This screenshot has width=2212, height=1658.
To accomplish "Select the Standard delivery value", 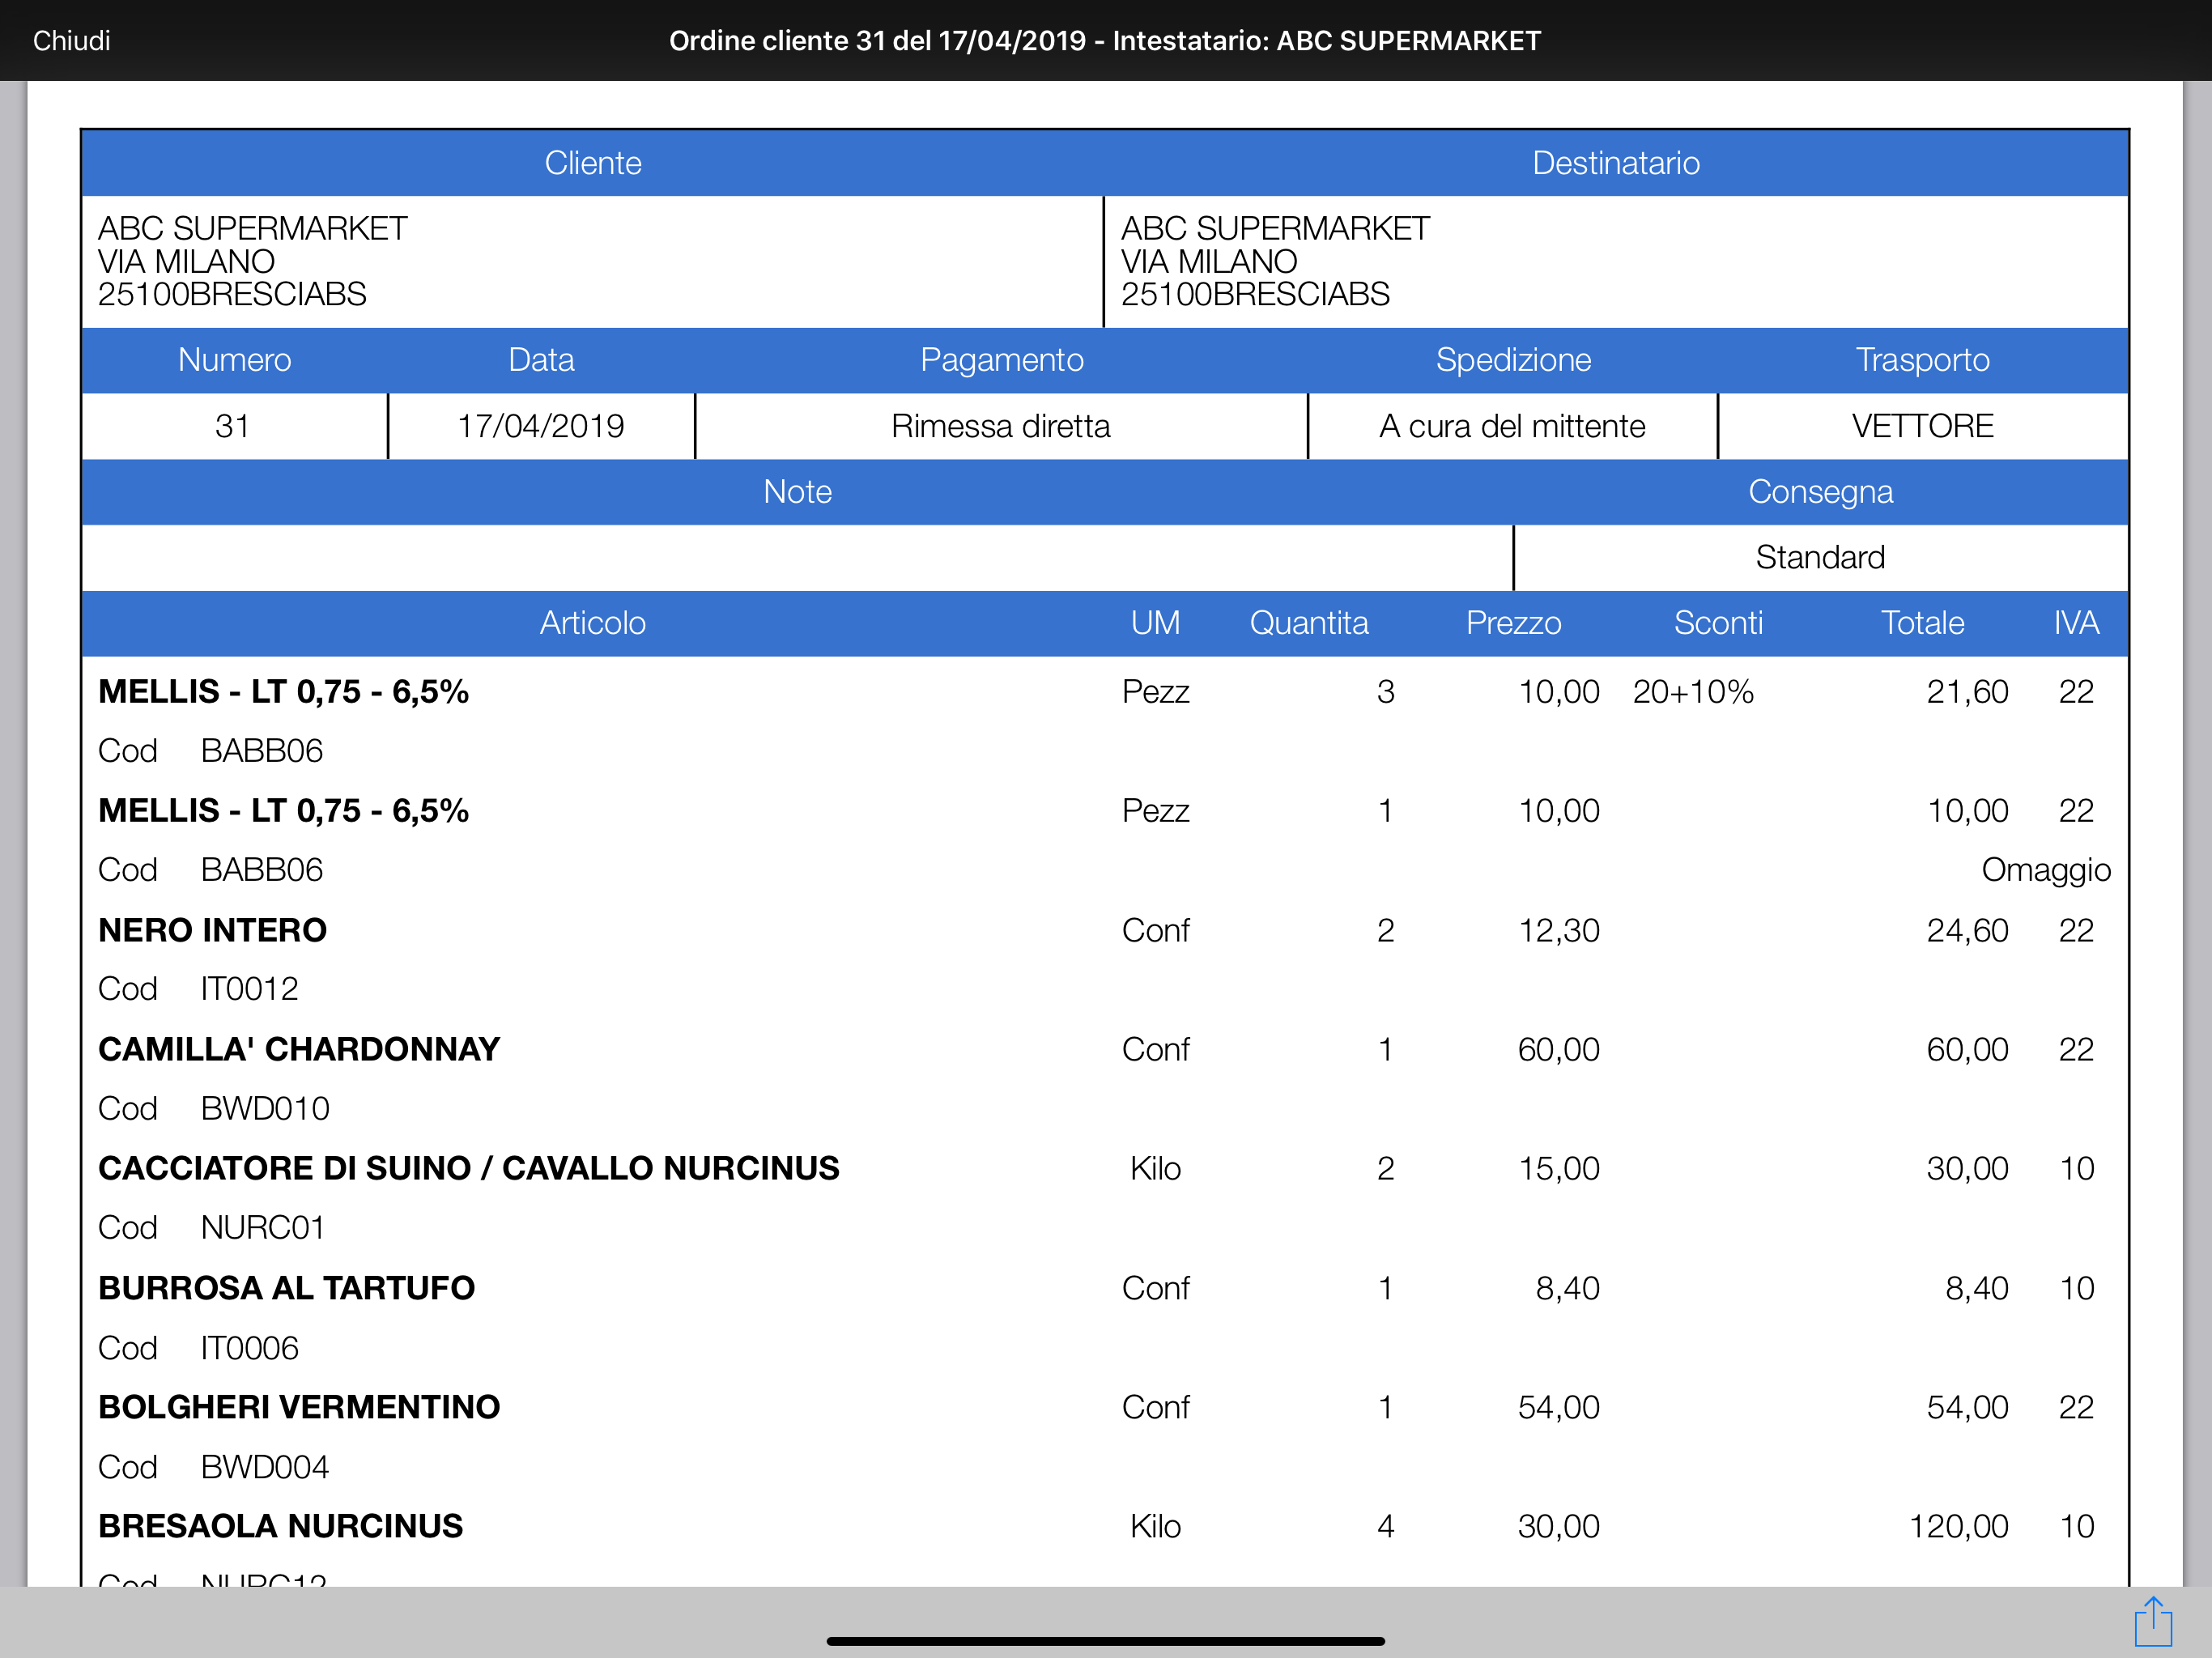I will click(x=1820, y=558).
